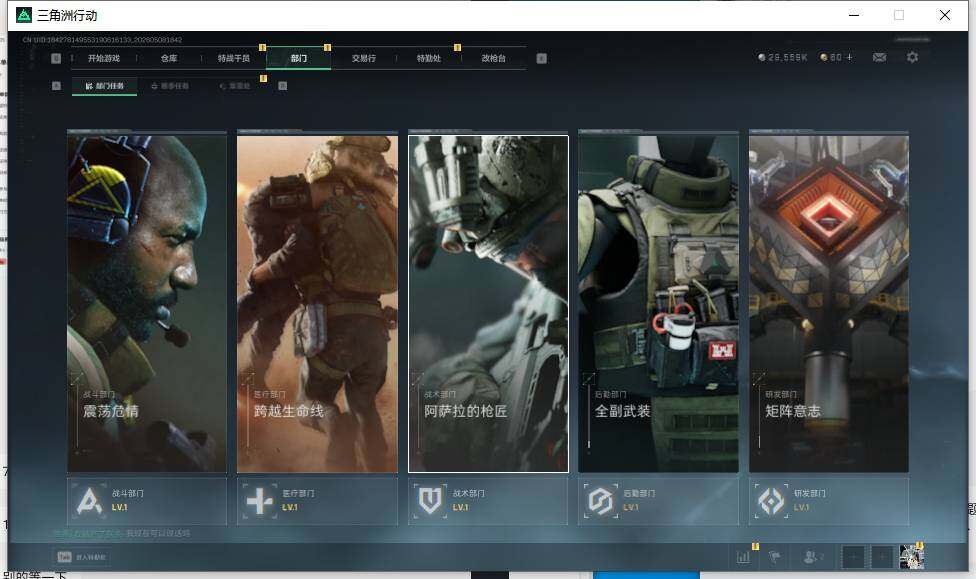
Task: Click the chat message line above bottom bar
Action: (x=121, y=534)
